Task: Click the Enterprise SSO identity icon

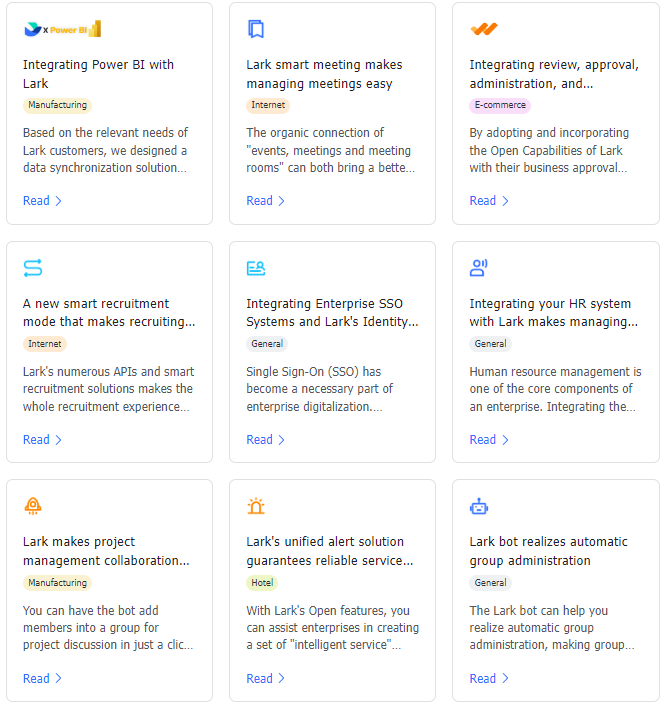Action: click(256, 268)
